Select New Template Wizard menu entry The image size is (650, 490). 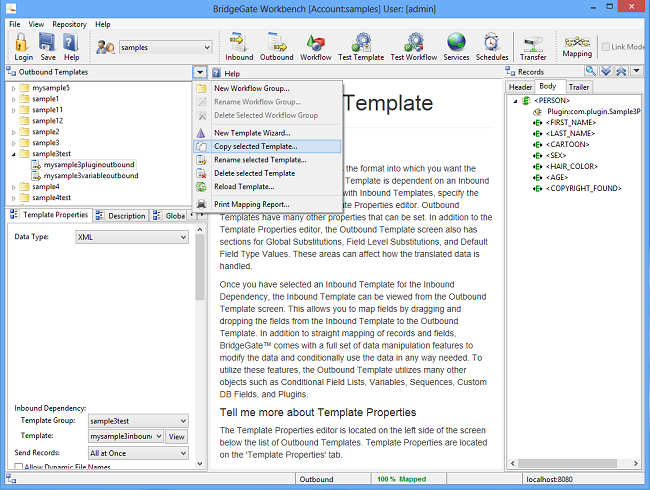tap(267, 133)
